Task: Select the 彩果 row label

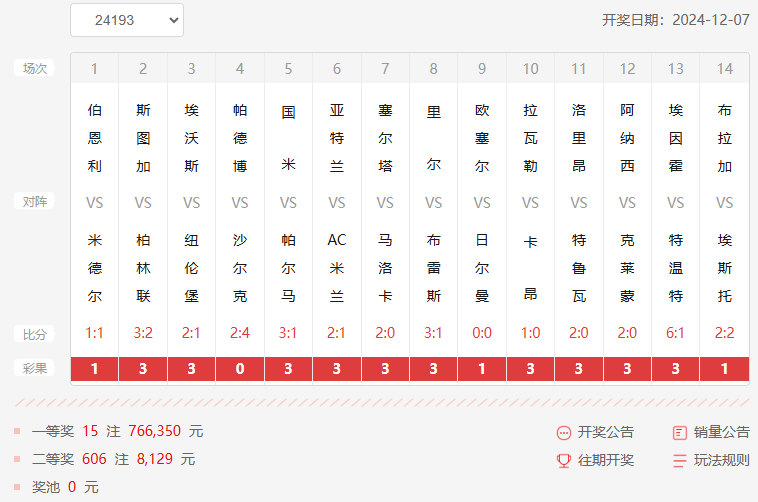Action: [x=34, y=369]
